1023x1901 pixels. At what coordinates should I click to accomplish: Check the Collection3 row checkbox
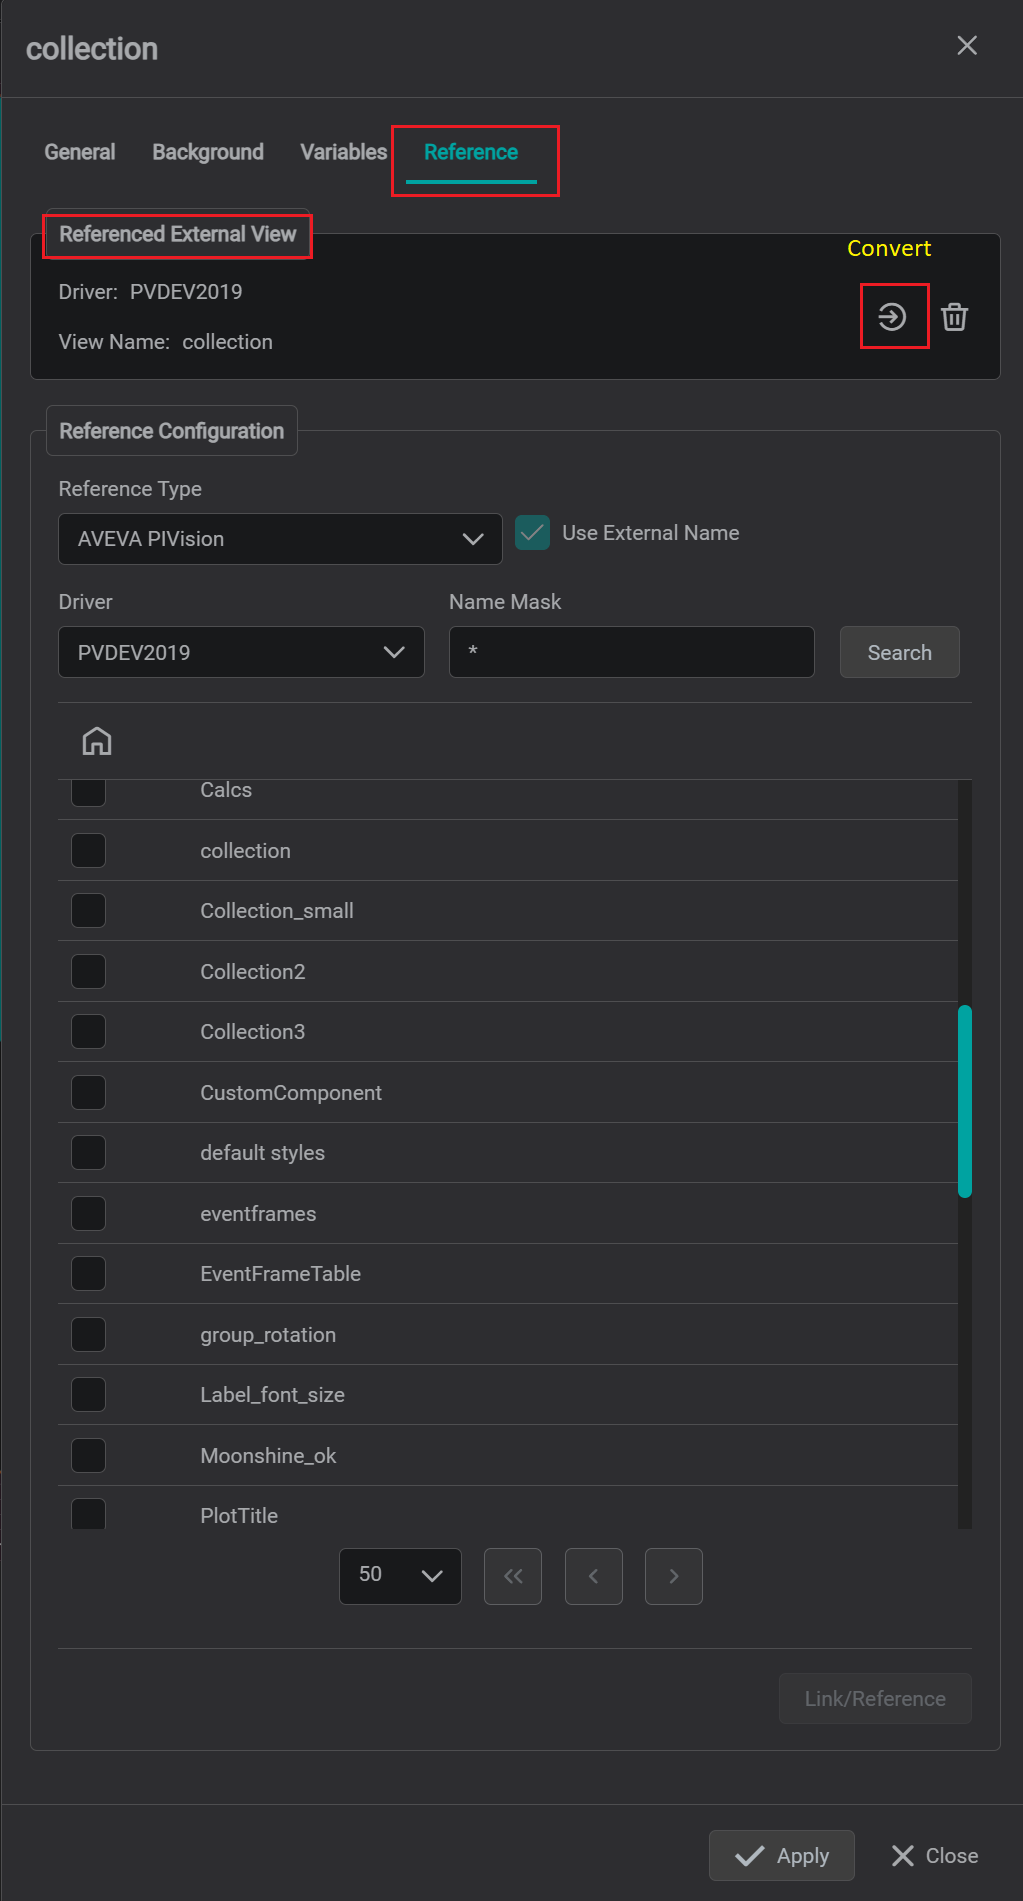(x=89, y=1032)
